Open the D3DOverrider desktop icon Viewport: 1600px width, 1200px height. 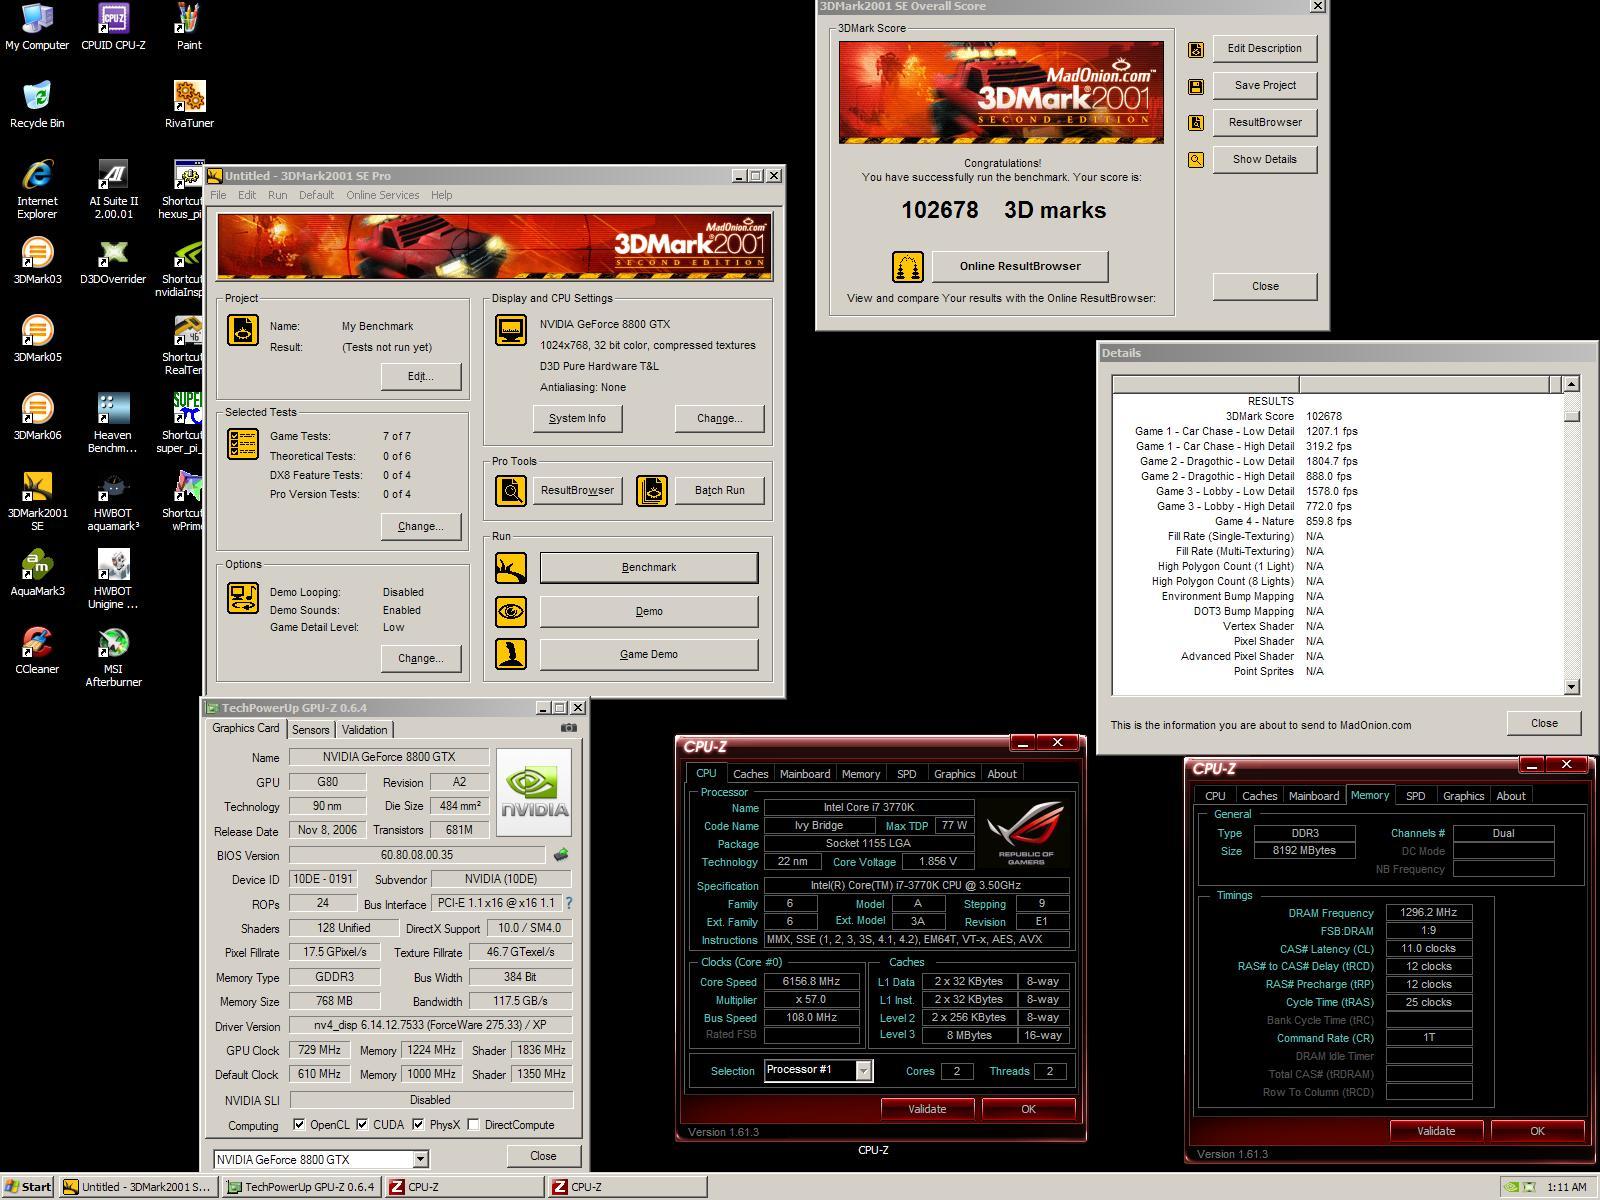113,261
